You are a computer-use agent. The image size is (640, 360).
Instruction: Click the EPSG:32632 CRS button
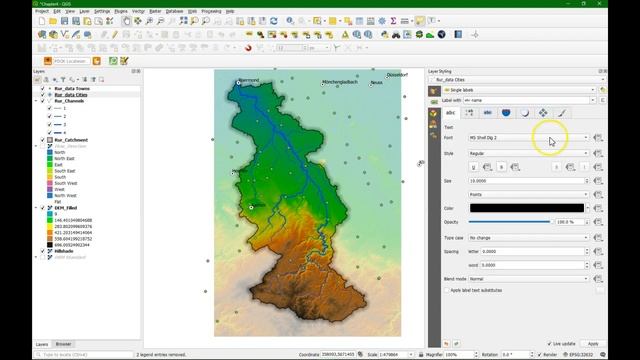click(x=577, y=355)
